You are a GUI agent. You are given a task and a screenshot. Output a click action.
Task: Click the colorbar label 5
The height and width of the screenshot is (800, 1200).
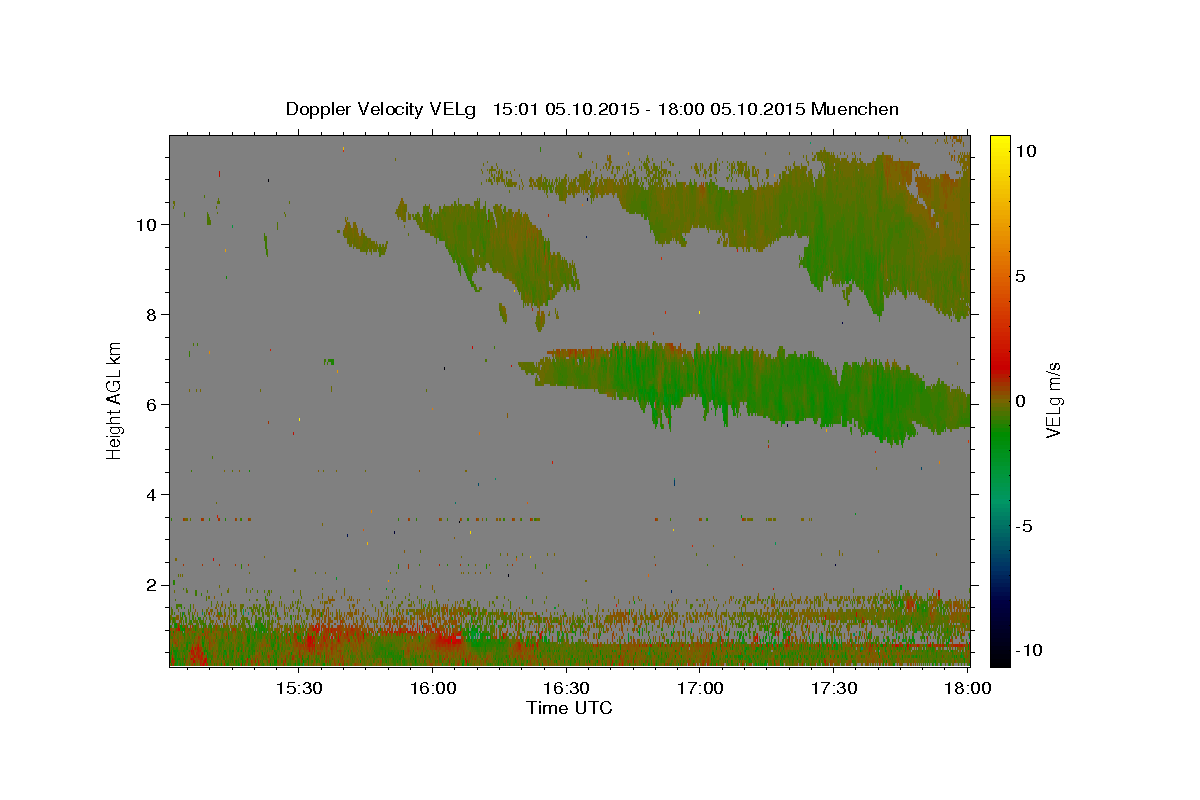[1020, 276]
